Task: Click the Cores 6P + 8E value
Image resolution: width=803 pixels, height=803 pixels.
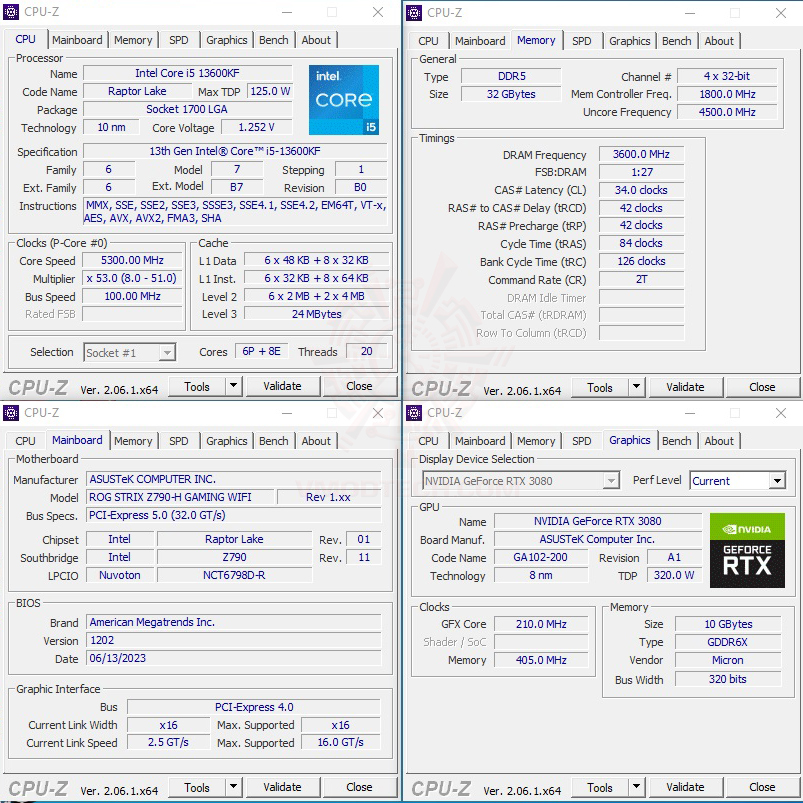Action: click(x=261, y=351)
